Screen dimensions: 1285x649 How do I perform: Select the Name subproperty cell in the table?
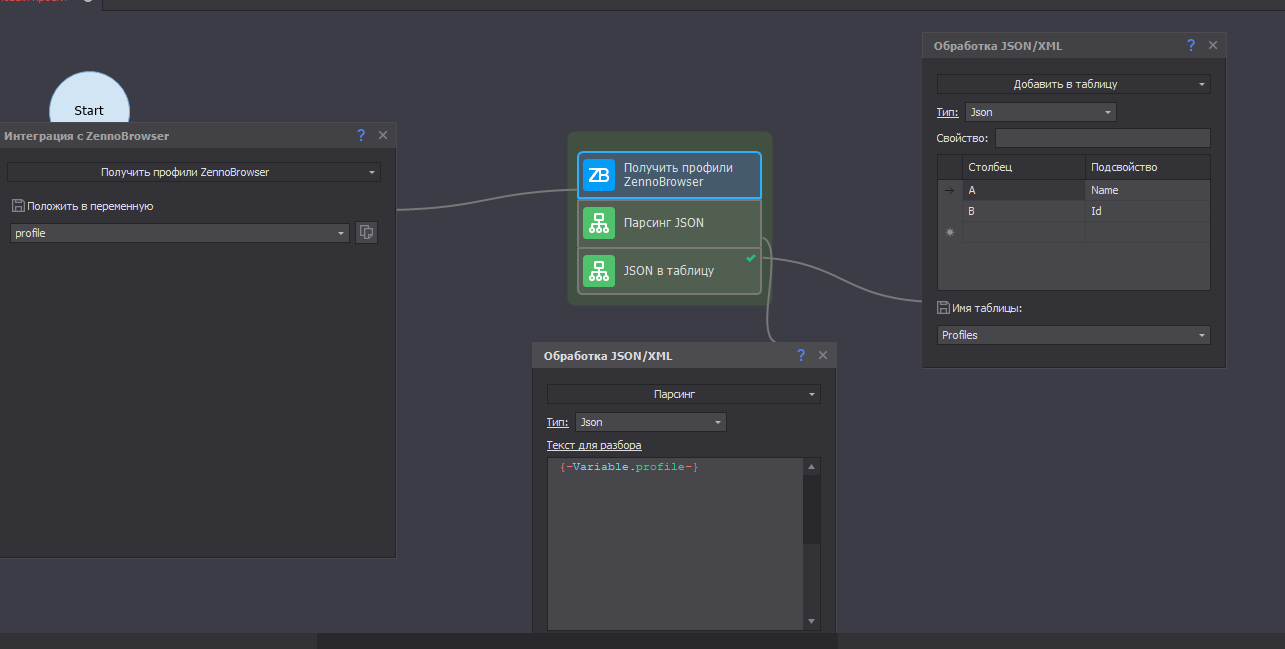[1146, 190]
